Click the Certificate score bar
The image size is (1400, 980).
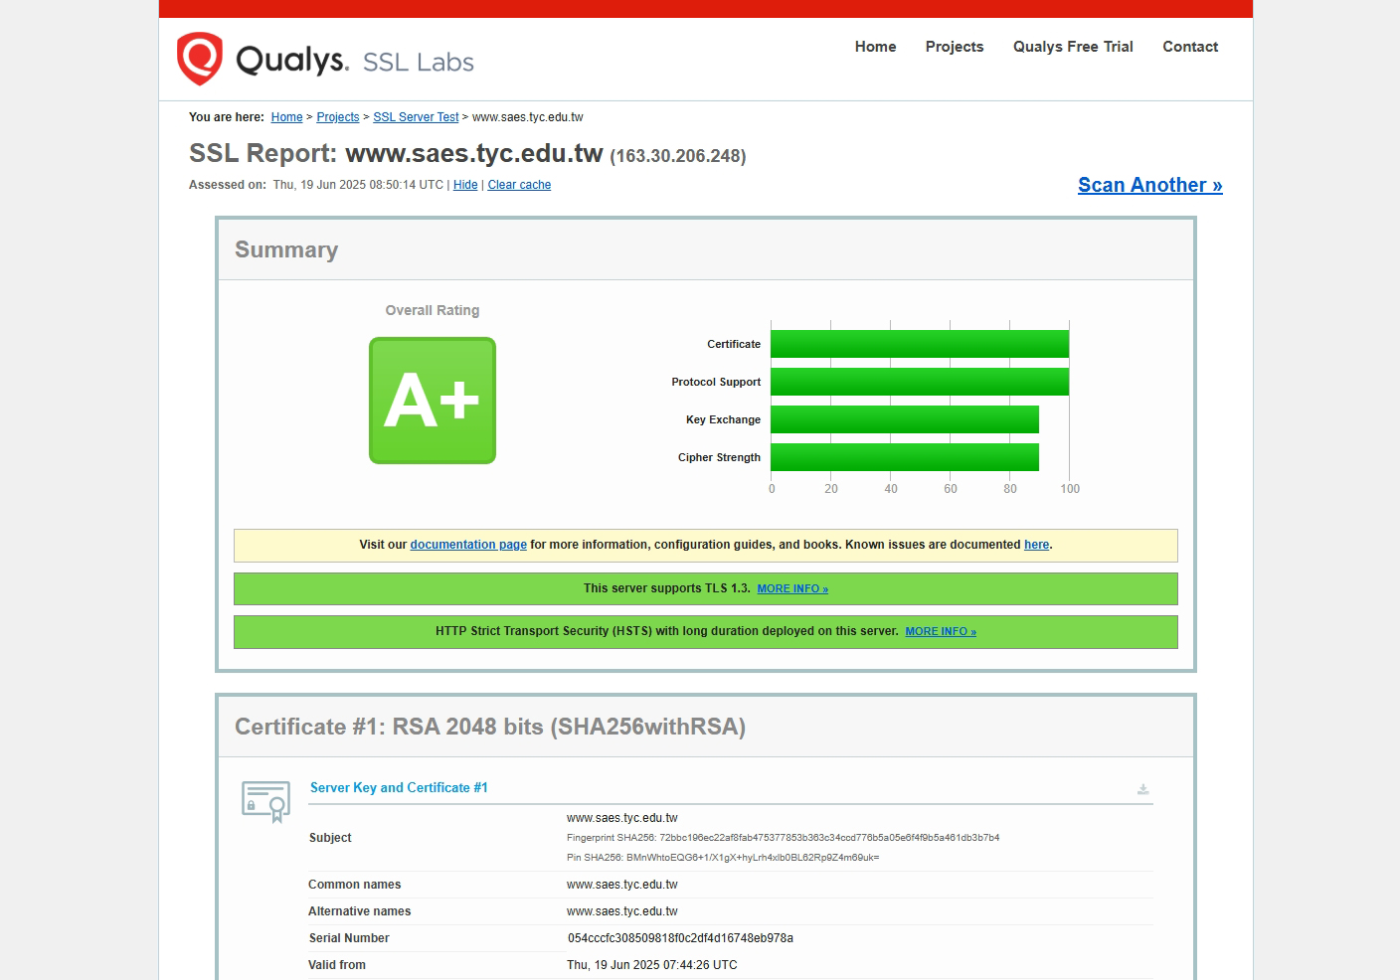click(919, 344)
